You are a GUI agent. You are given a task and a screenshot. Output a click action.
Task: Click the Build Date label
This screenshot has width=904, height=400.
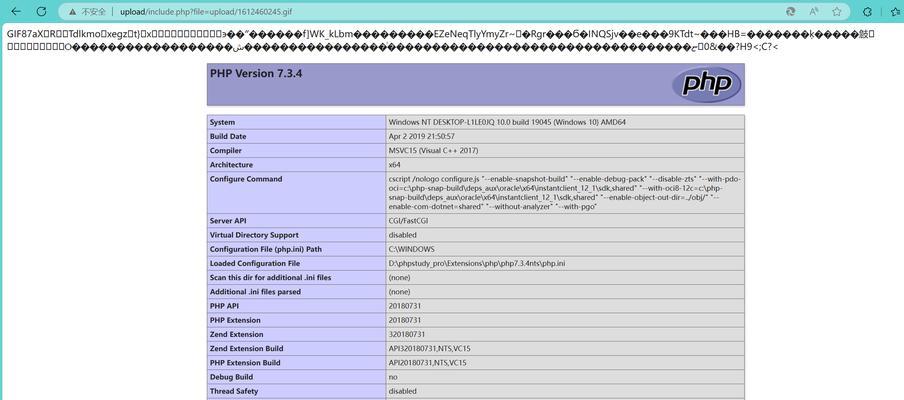click(x=228, y=137)
